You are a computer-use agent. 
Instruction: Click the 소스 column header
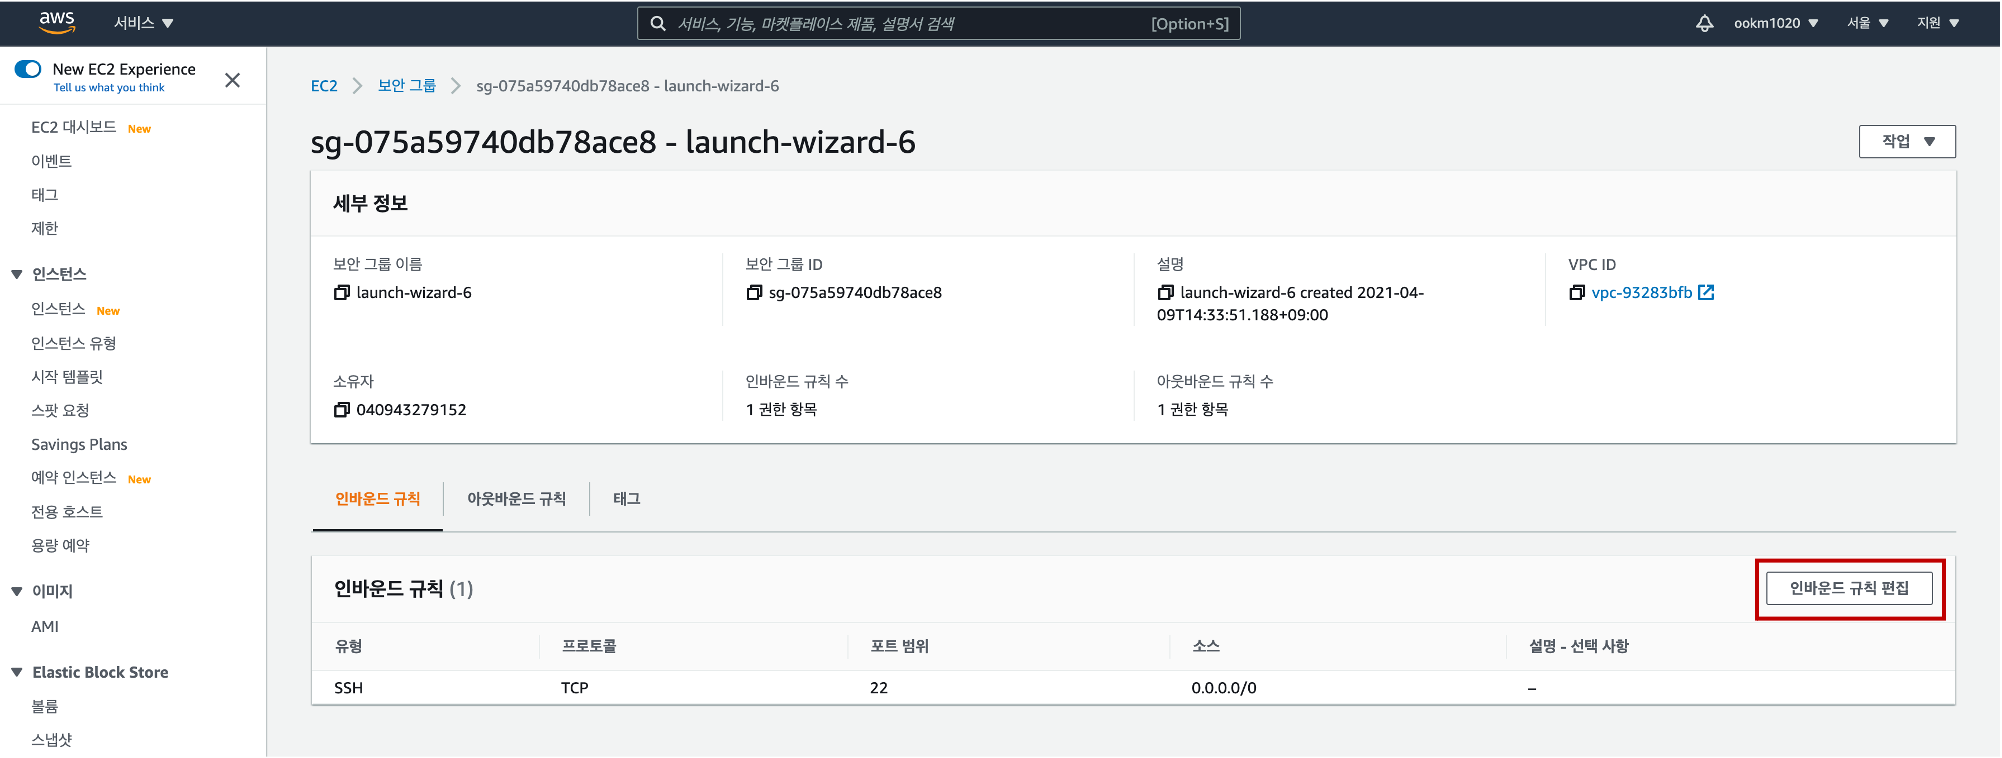click(x=1206, y=646)
